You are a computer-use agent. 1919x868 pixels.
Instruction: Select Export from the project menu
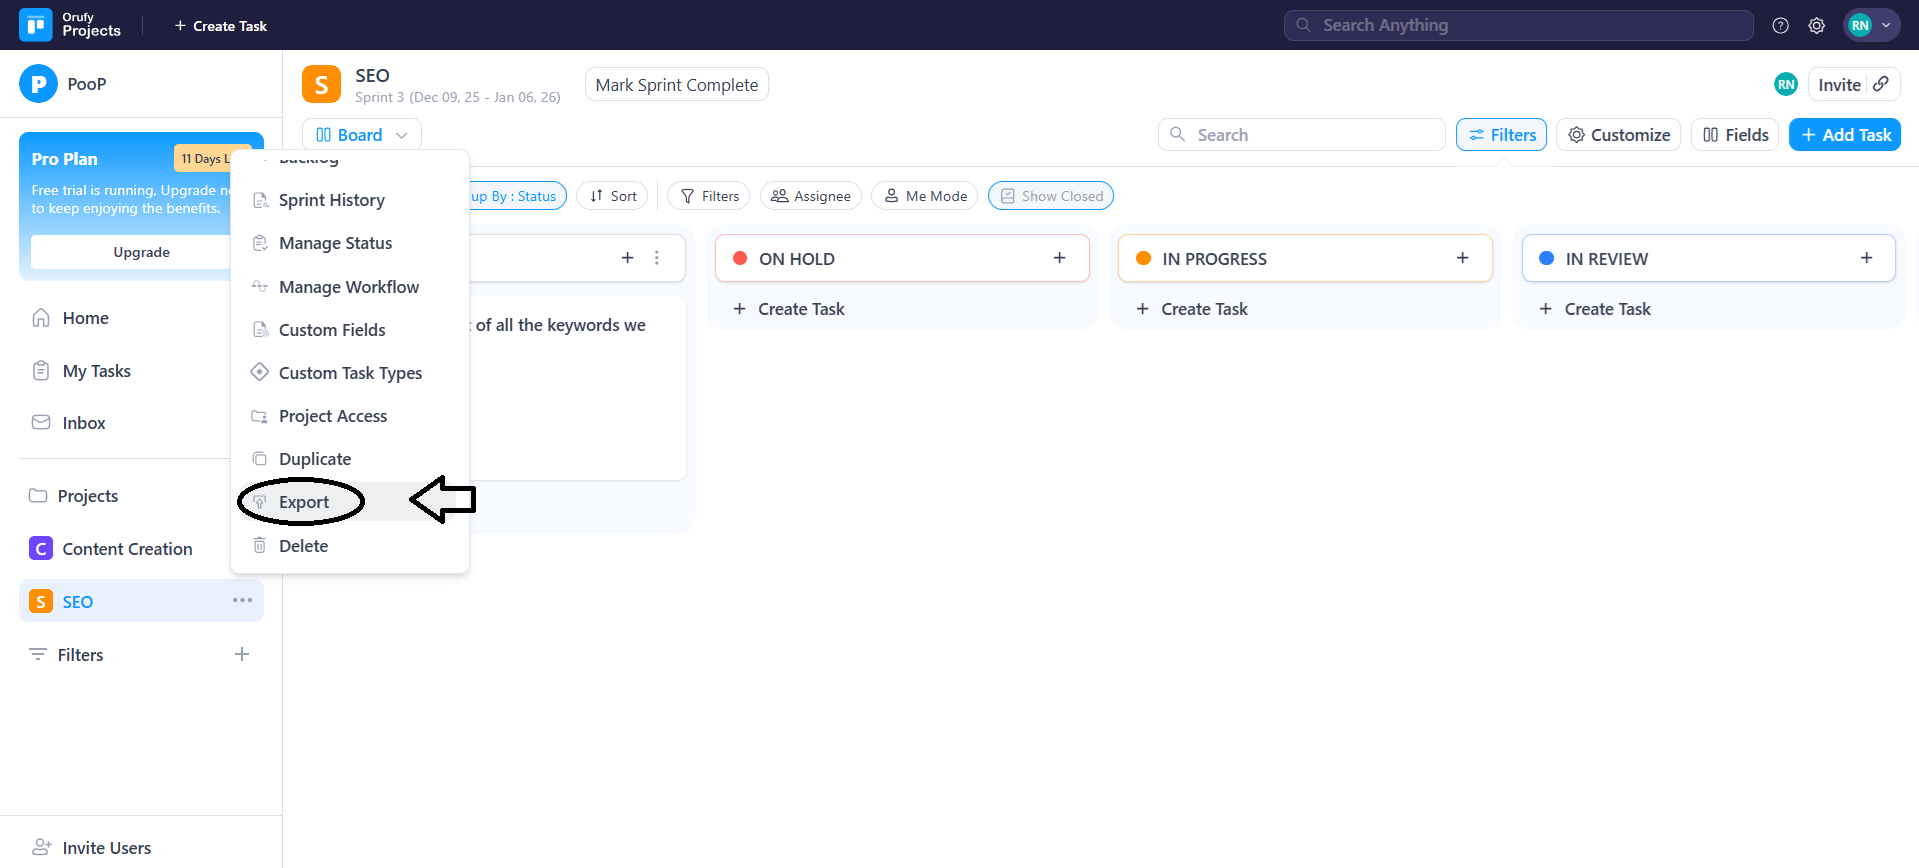click(x=304, y=502)
